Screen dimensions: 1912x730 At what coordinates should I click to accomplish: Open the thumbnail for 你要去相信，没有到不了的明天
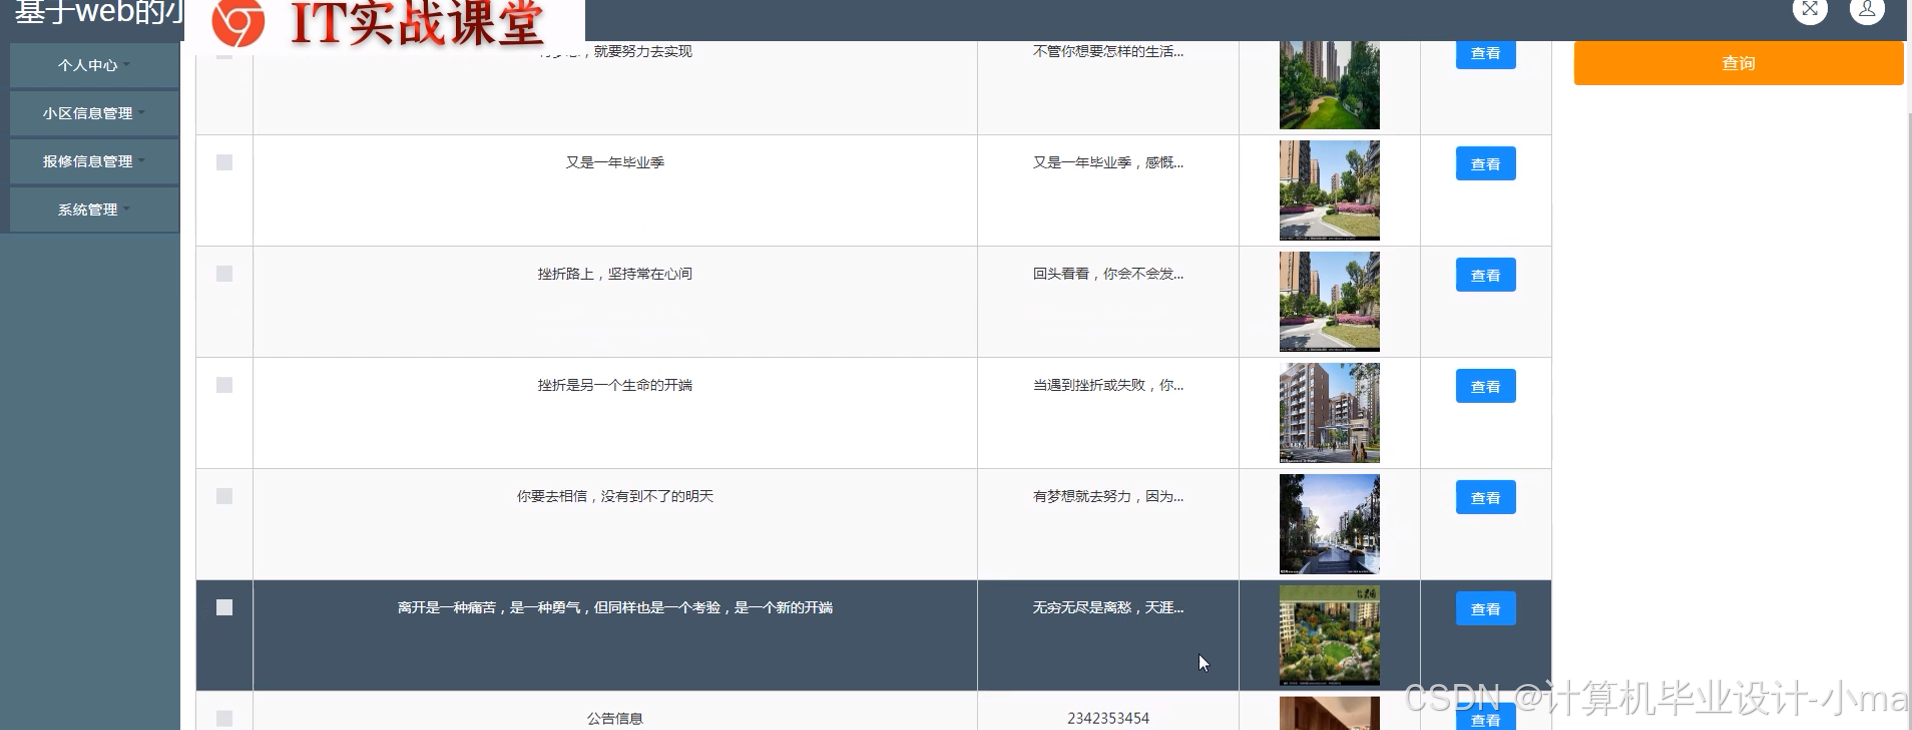(1329, 523)
